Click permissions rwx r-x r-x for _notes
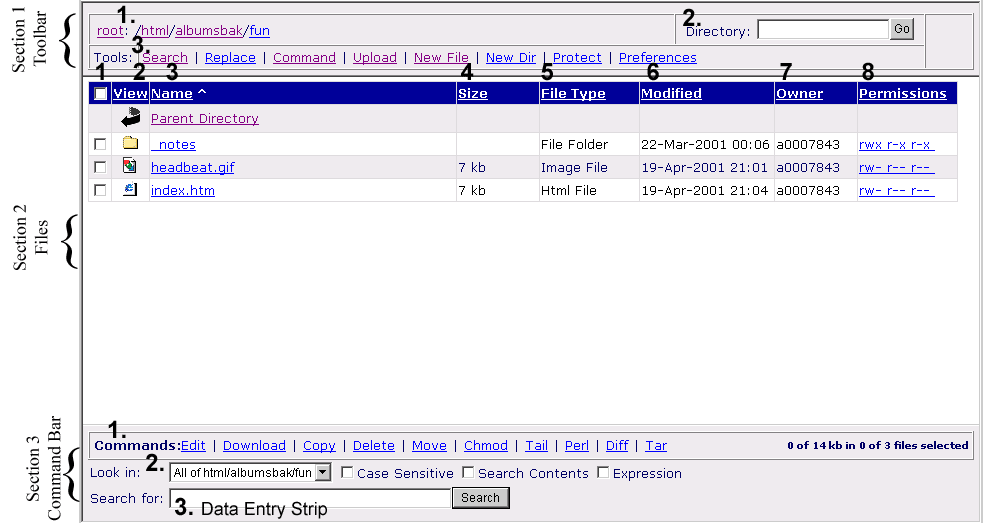The height and width of the screenshot is (523, 983). point(897,144)
